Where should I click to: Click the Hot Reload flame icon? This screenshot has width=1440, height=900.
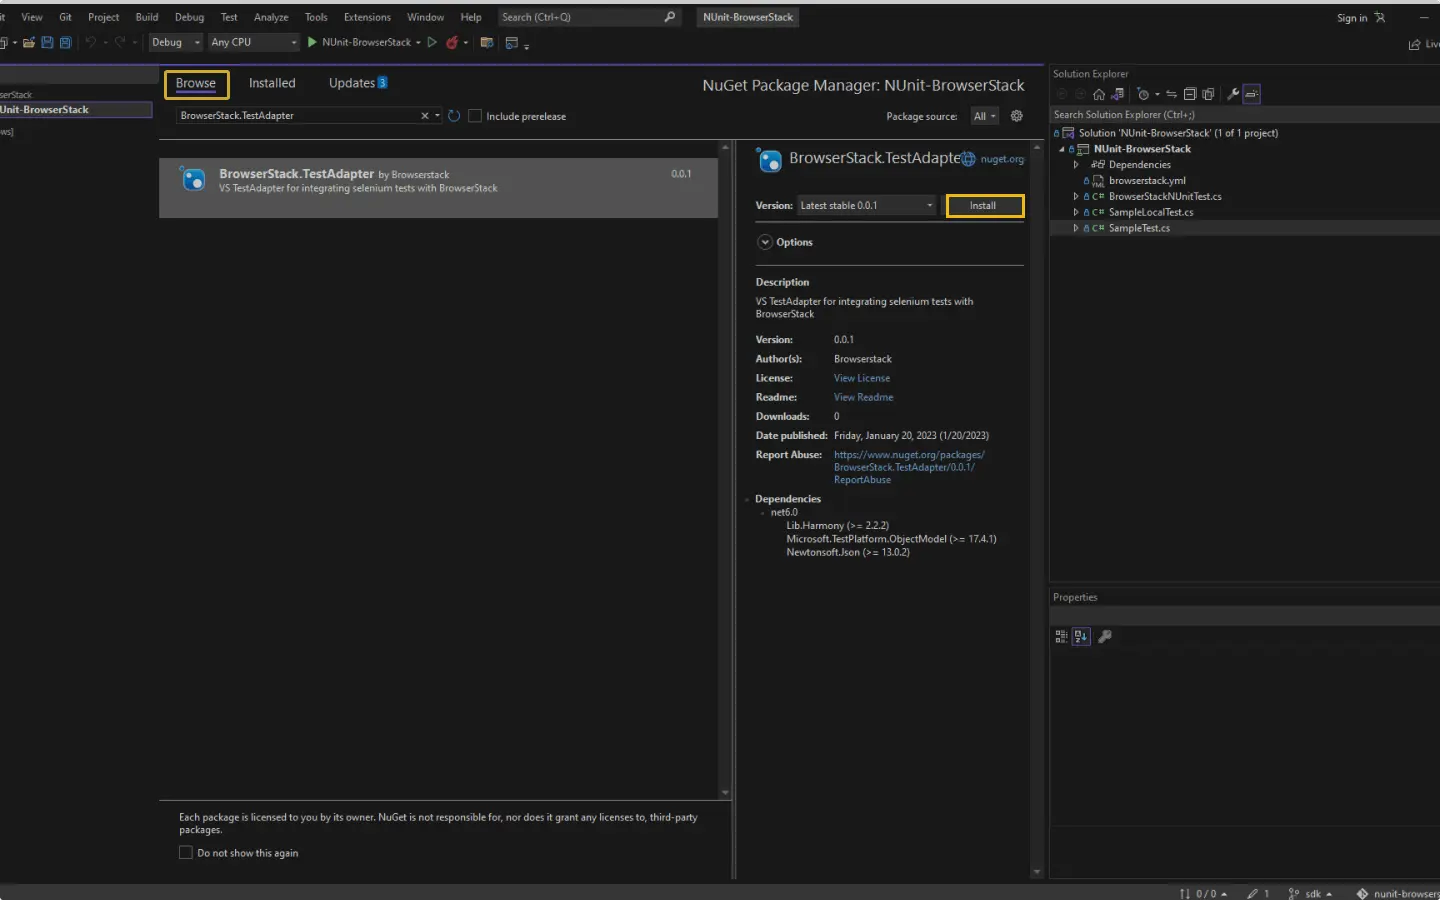[x=452, y=43]
